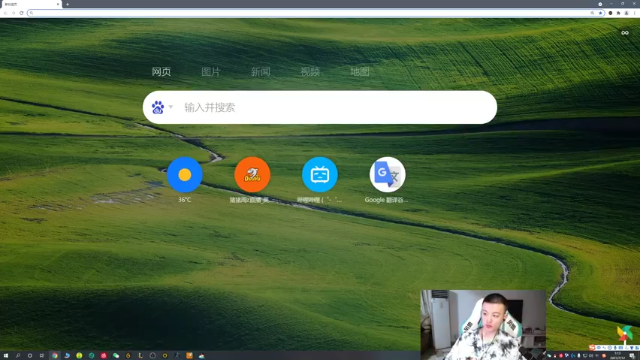Open the Google Translate shortcut icon
640x360 pixels.
(387, 175)
